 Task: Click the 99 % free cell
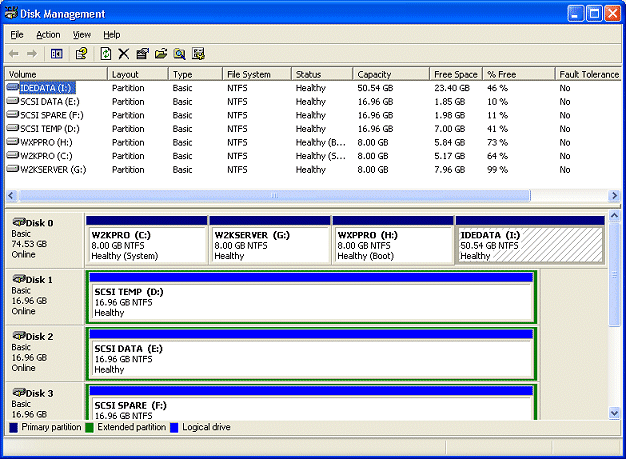(497, 170)
